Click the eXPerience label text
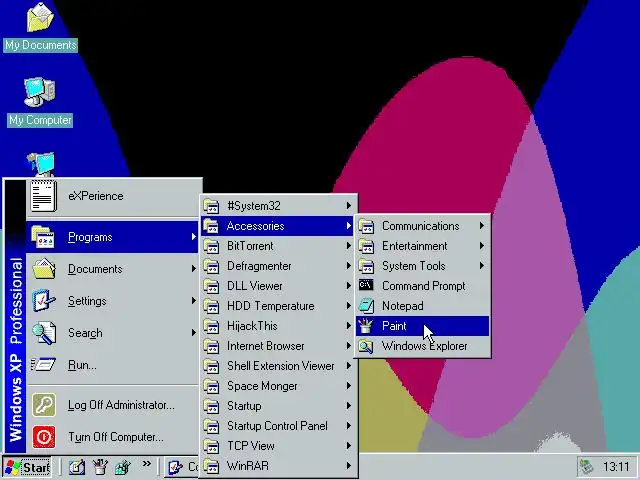 click(x=96, y=196)
